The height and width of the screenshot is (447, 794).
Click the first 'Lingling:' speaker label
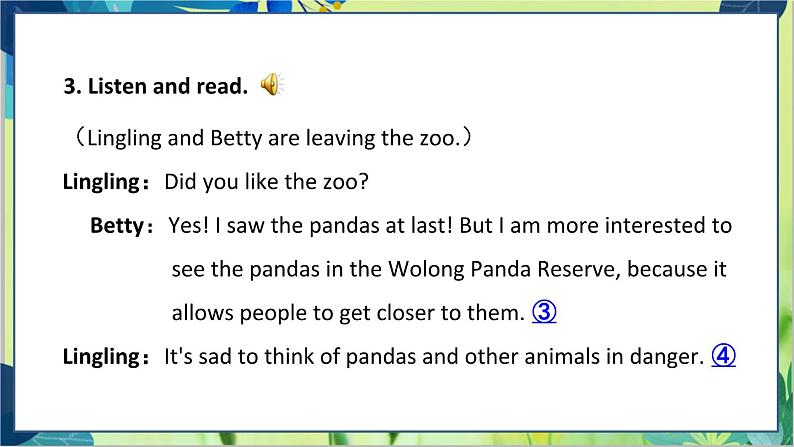(x=106, y=182)
